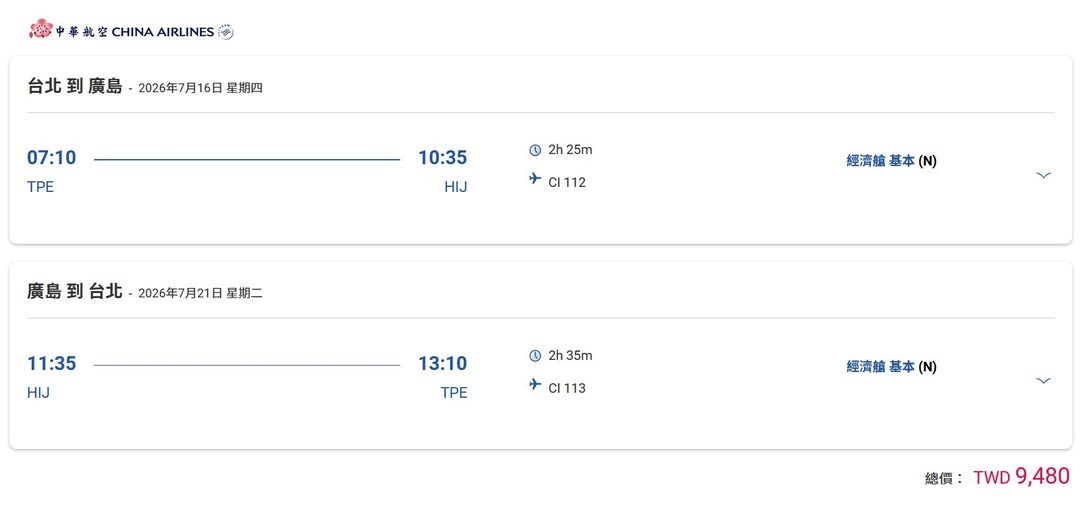Expand the Hiroshima to Taipei flight details
The image size is (1080, 514).
pyautogui.click(x=1043, y=381)
